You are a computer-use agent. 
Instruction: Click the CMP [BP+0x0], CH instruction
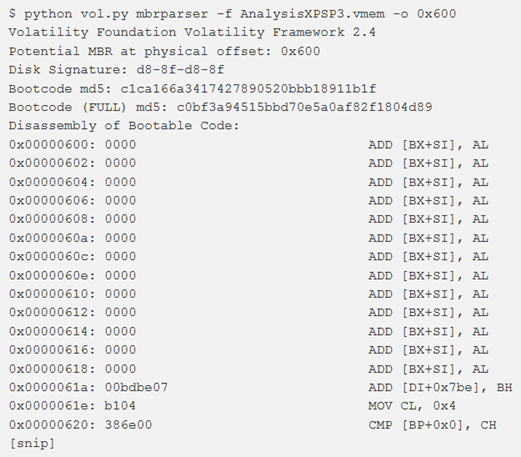tap(432, 425)
